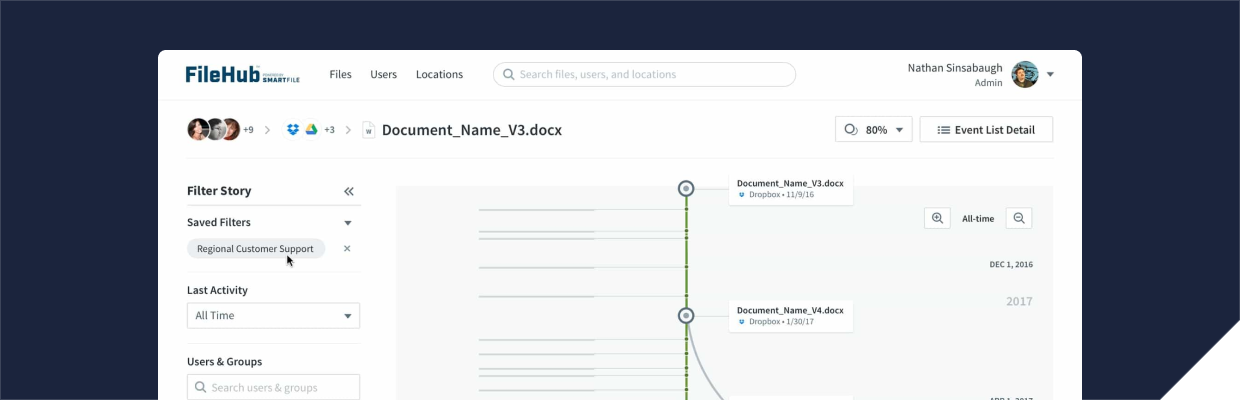Viewport: 1240px width, 400px height.
Task: Collapse the Saved Filters section
Action: click(348, 223)
